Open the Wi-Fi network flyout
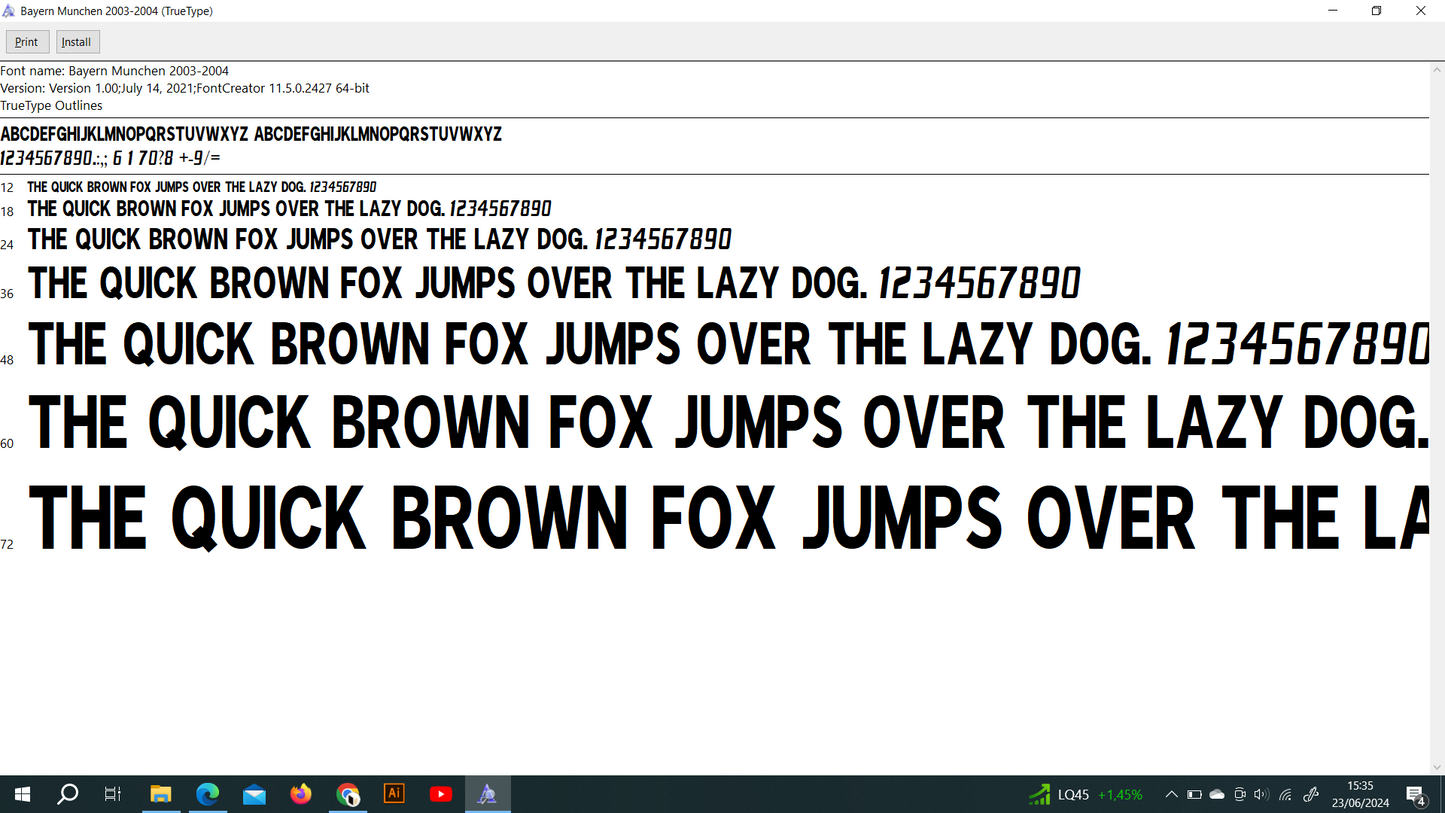This screenshot has height=813, width=1445. pos(1286,794)
